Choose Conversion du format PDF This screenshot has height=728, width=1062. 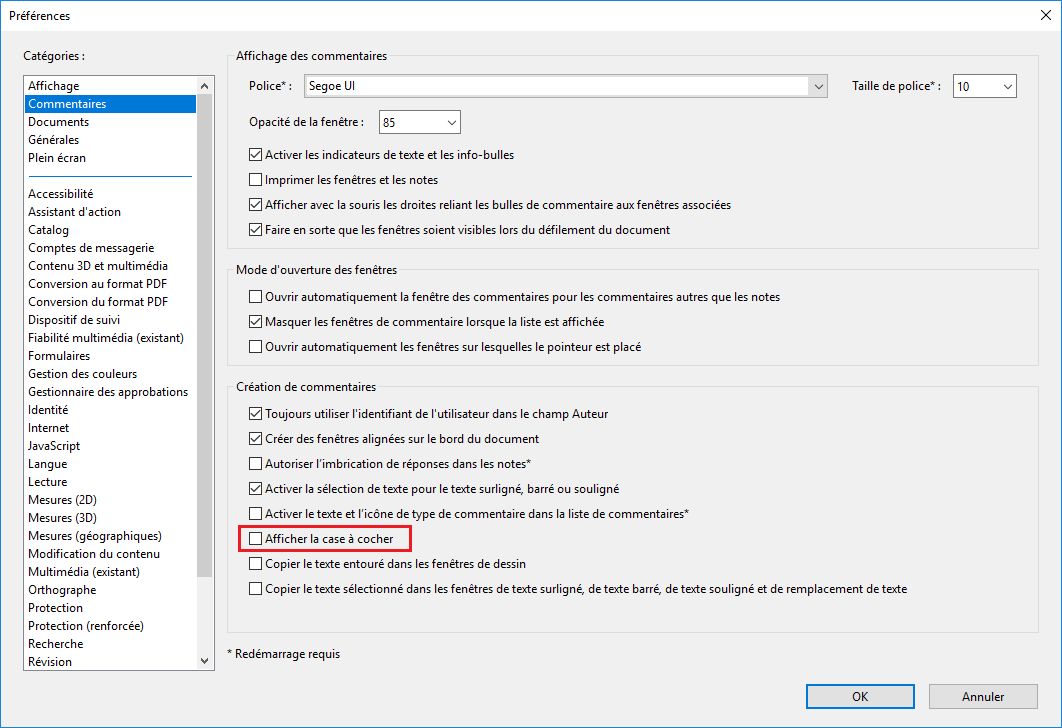coord(110,301)
